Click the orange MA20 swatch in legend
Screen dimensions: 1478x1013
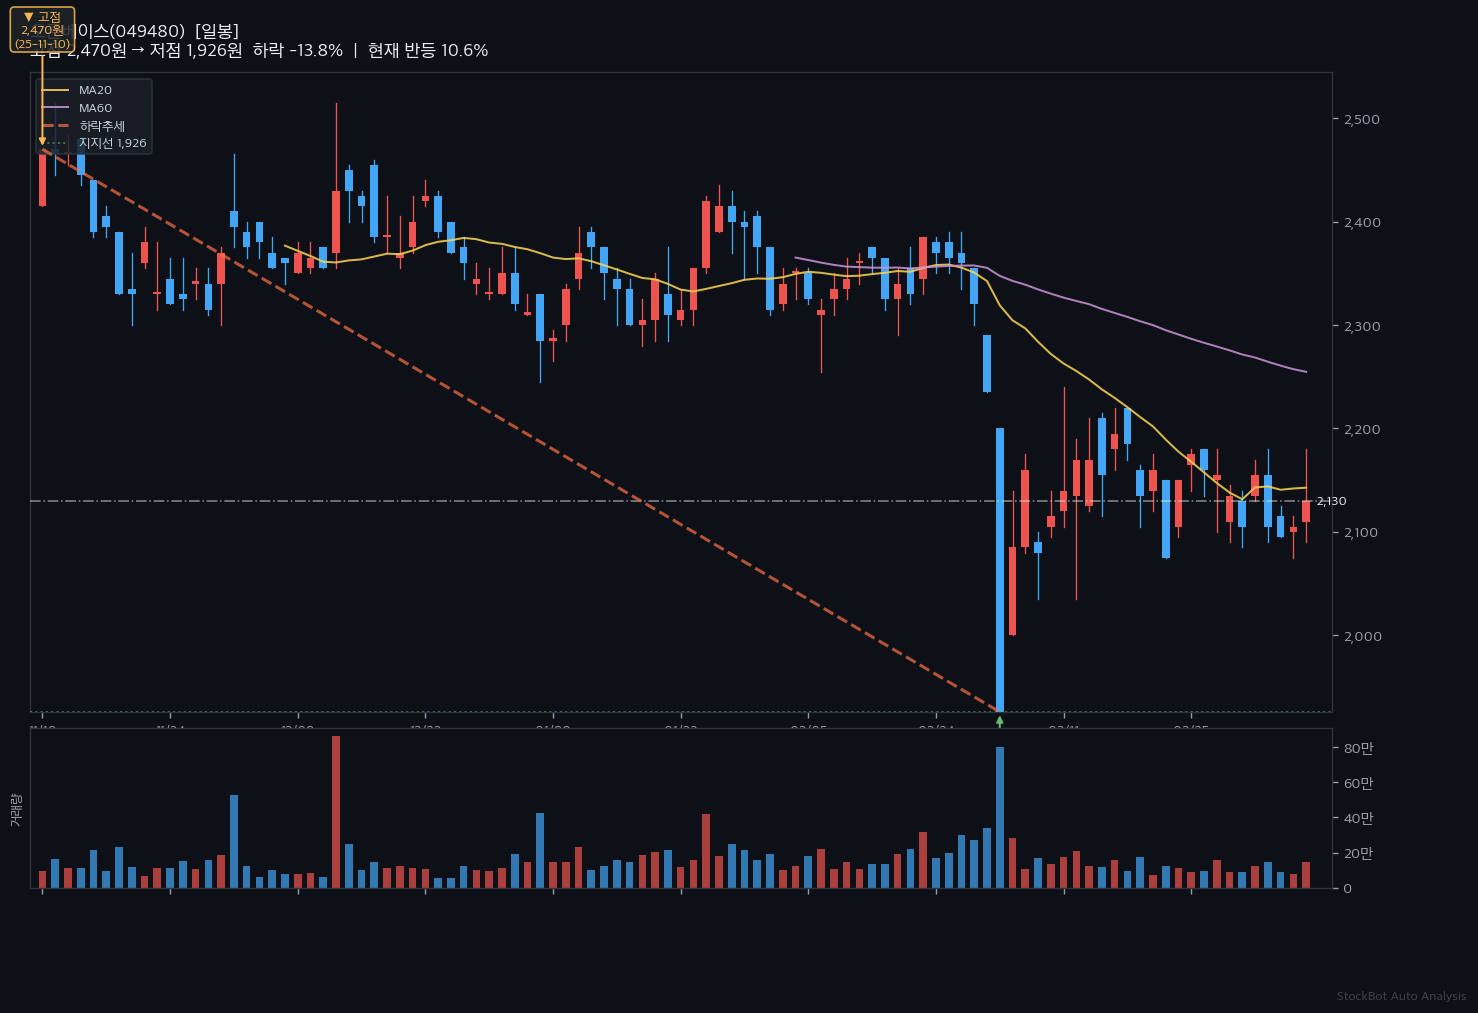click(55, 90)
